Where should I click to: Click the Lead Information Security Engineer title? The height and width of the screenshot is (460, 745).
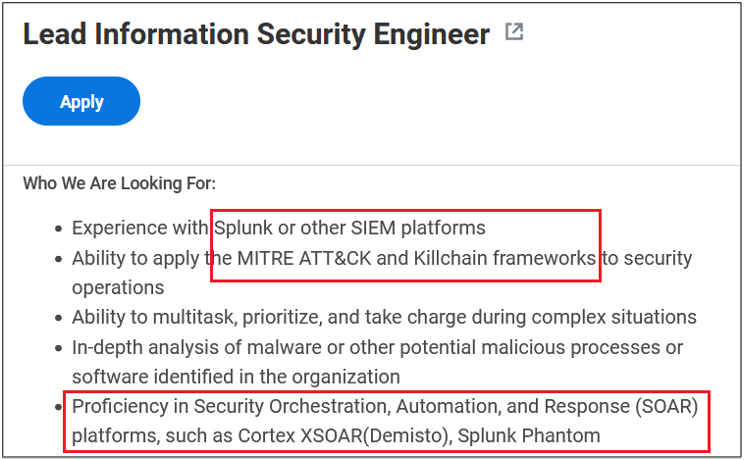click(x=257, y=34)
